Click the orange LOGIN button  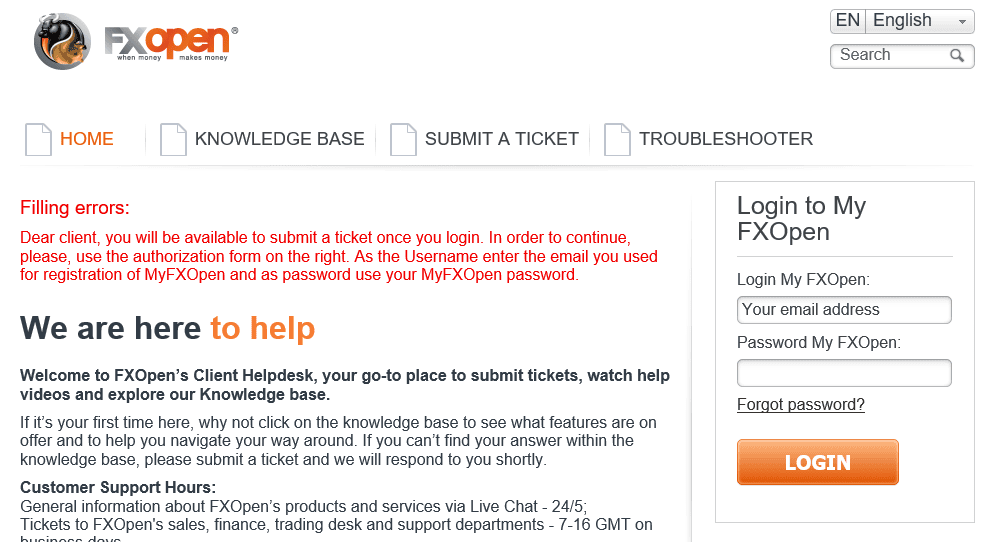pos(817,462)
